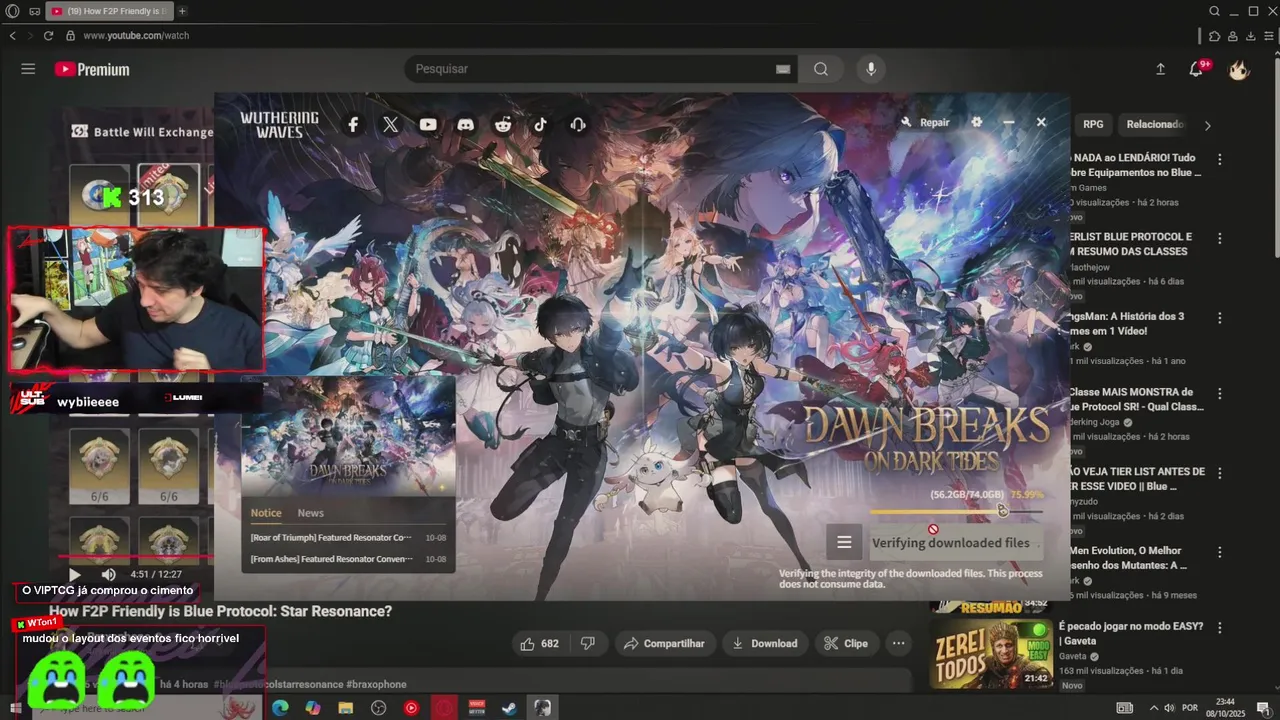The image size is (1280, 720).
Task: Open File Explorer from the taskbar
Action: point(345,708)
